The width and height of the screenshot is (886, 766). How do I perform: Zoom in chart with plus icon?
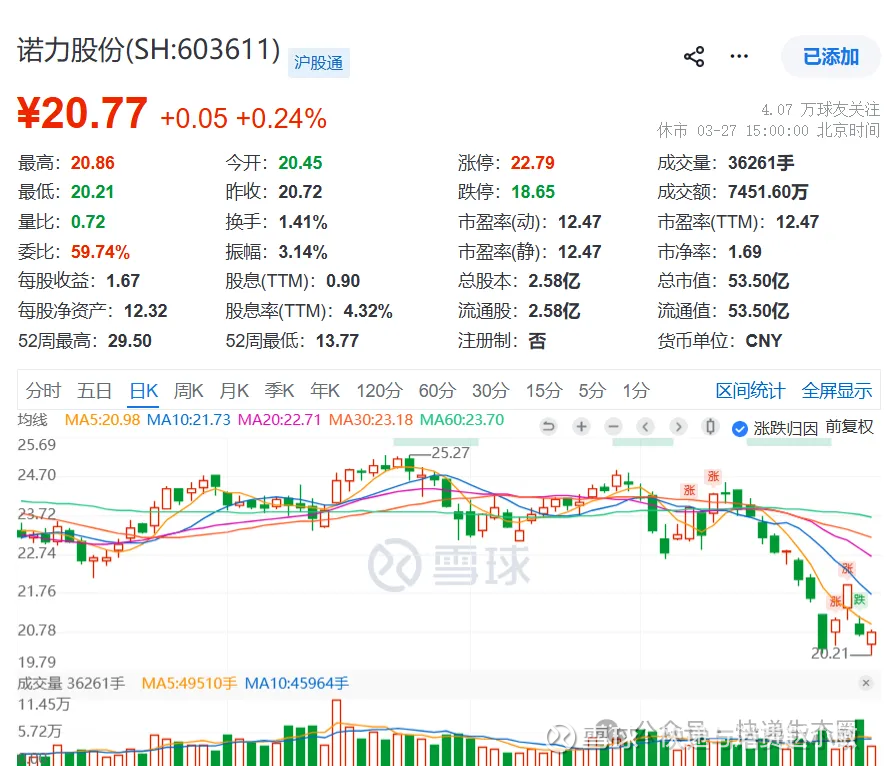coord(581,426)
